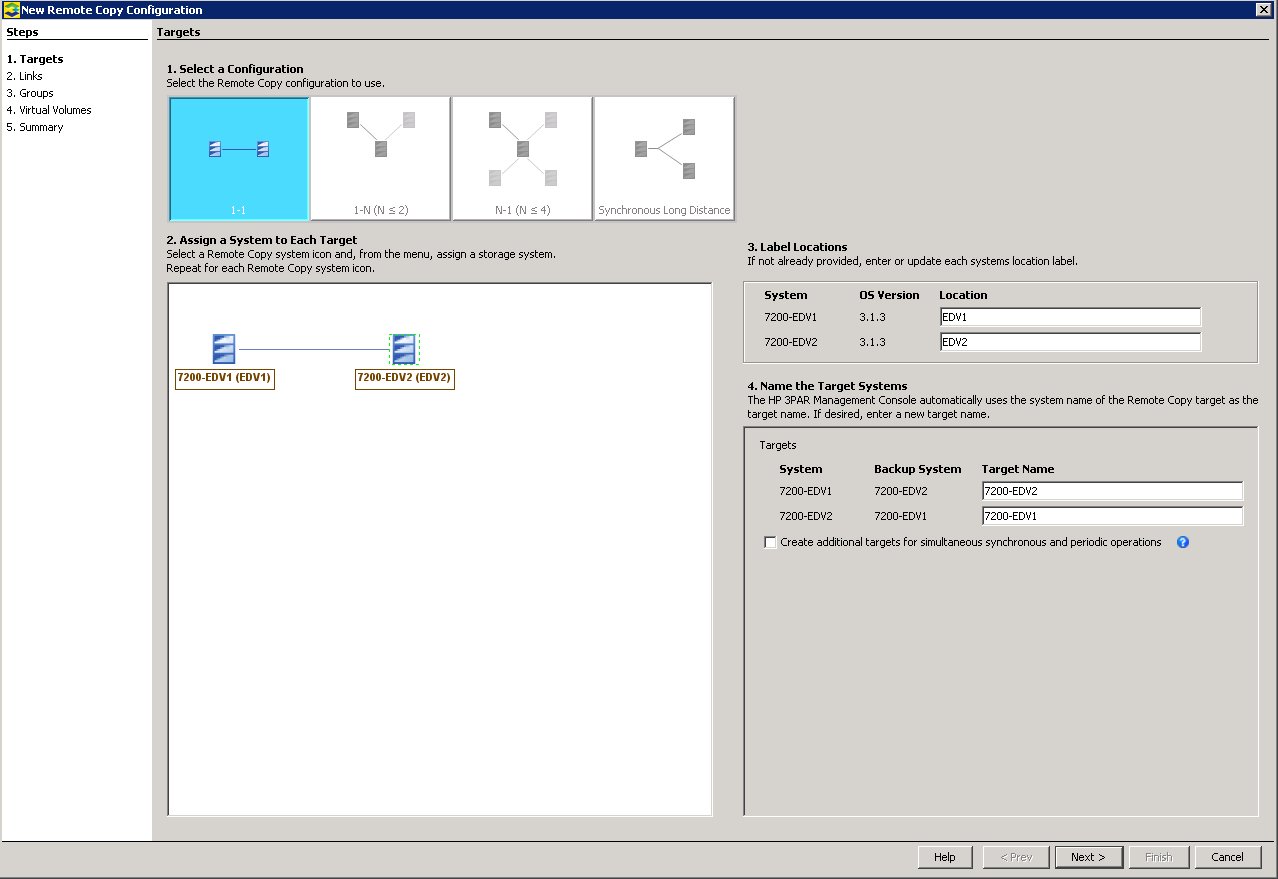Choose the 1-N (N ≤ 2) configuration
The width and height of the screenshot is (1278, 879).
381,158
